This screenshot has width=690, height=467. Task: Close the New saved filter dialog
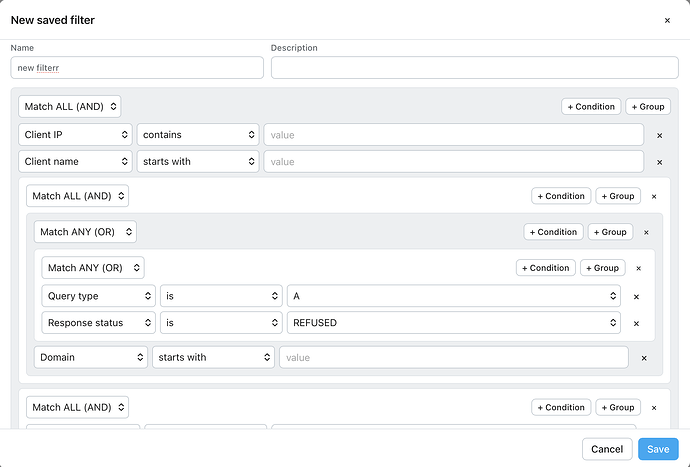[x=667, y=20]
